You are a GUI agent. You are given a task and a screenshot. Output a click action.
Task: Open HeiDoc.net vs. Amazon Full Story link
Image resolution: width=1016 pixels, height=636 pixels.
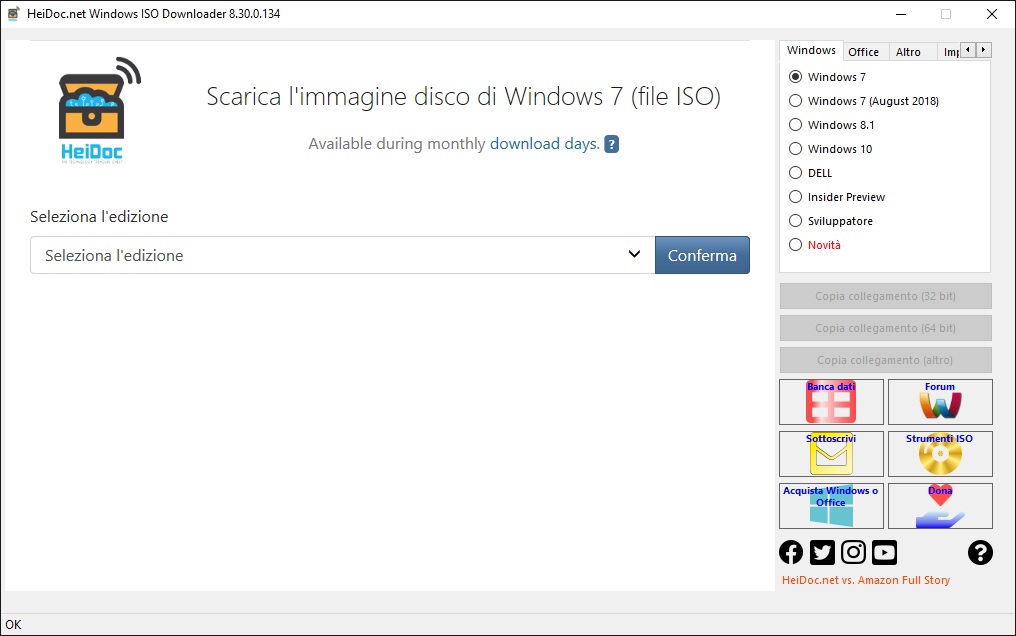click(866, 580)
